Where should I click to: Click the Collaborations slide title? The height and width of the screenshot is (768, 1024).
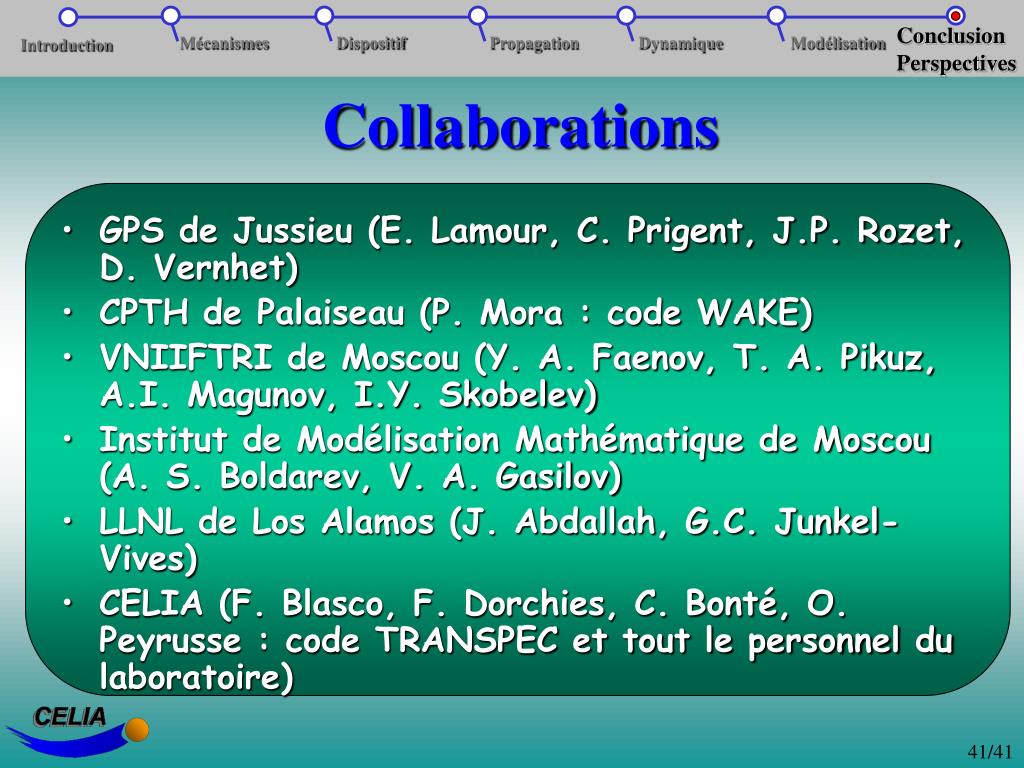(x=521, y=126)
